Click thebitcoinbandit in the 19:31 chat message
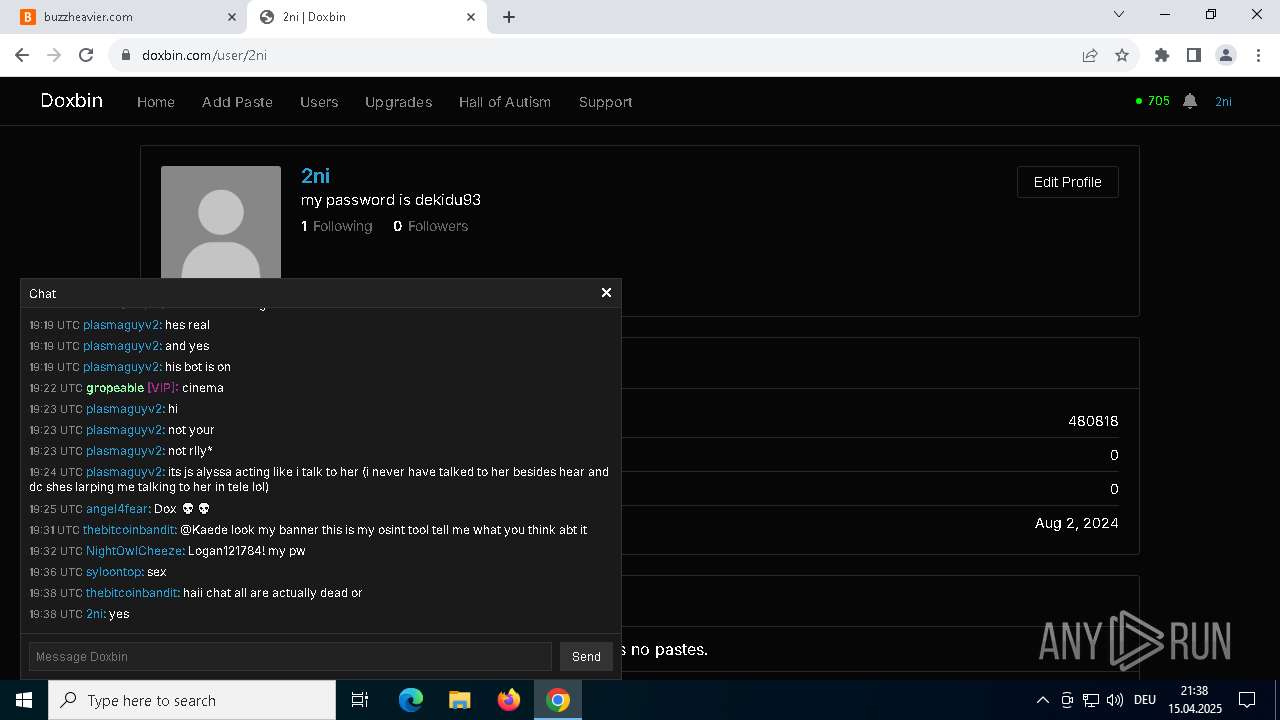This screenshot has width=1280, height=720. [130, 530]
